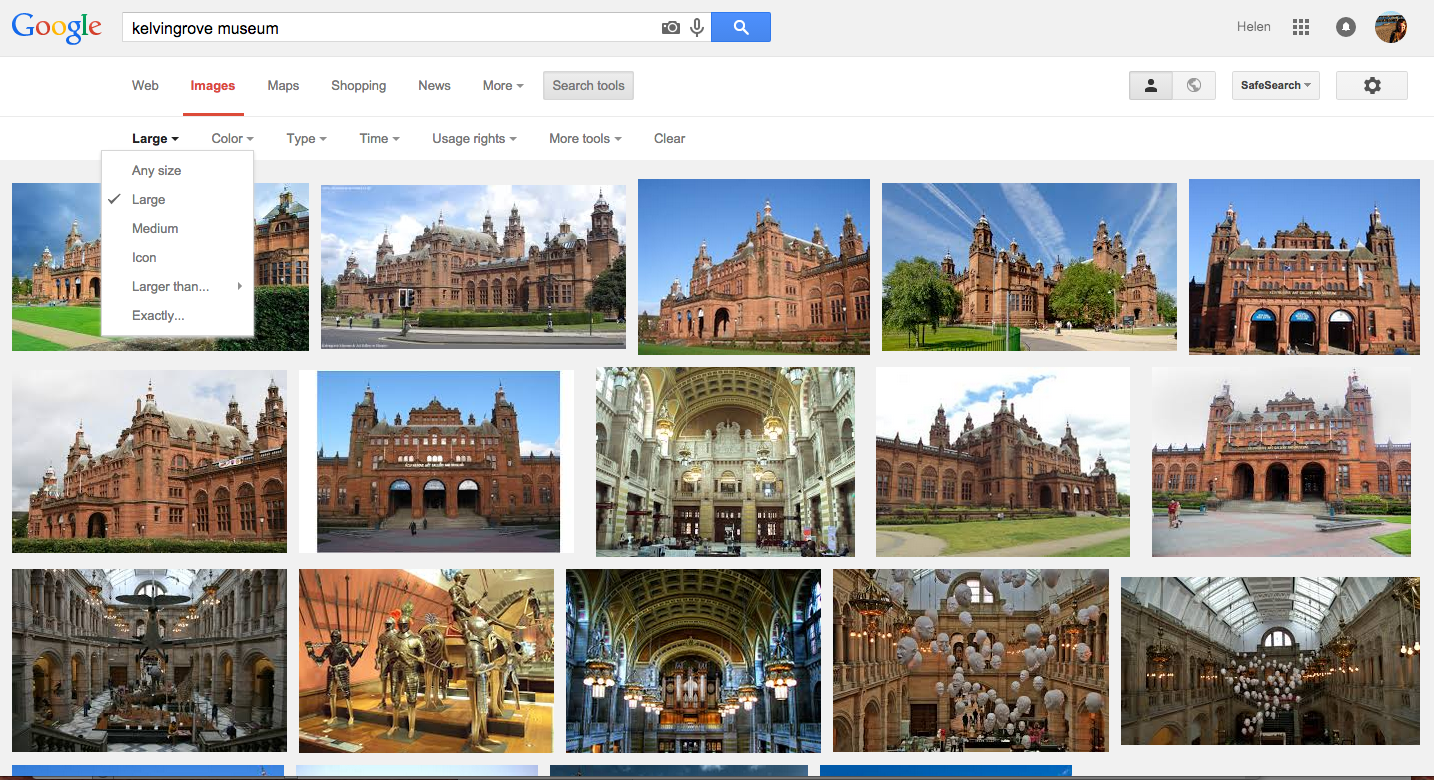
Task: Hide private results using the globe toggle
Action: pos(1194,85)
